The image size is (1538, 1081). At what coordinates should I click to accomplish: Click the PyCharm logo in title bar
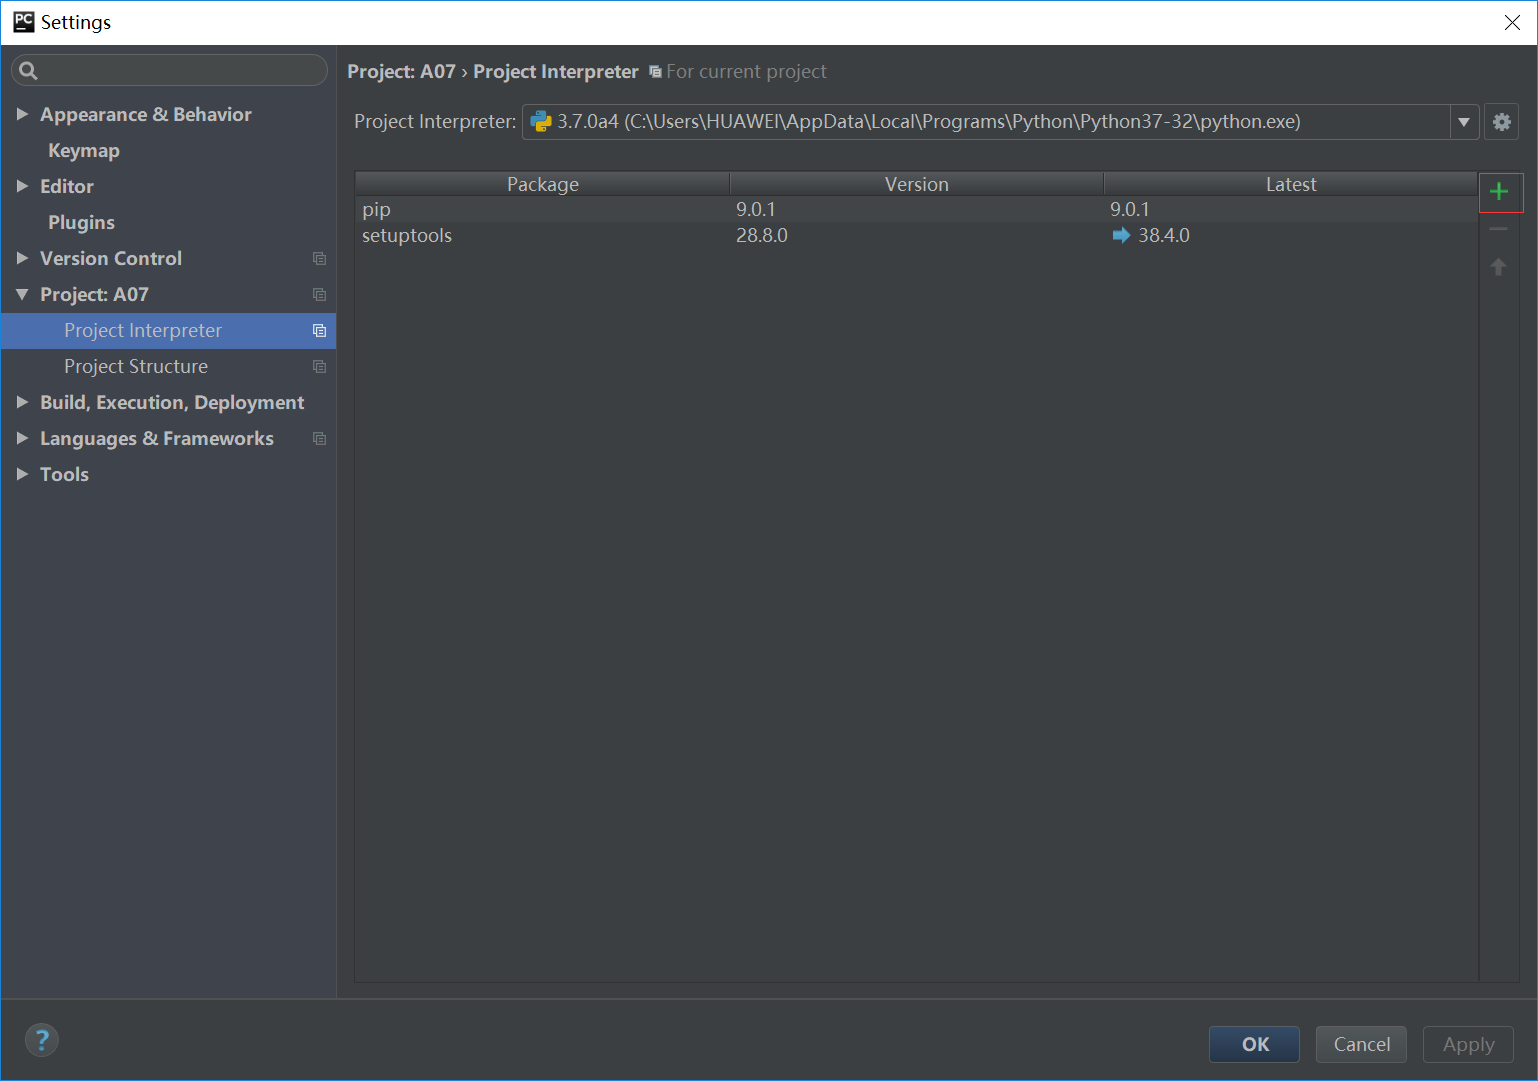click(24, 22)
